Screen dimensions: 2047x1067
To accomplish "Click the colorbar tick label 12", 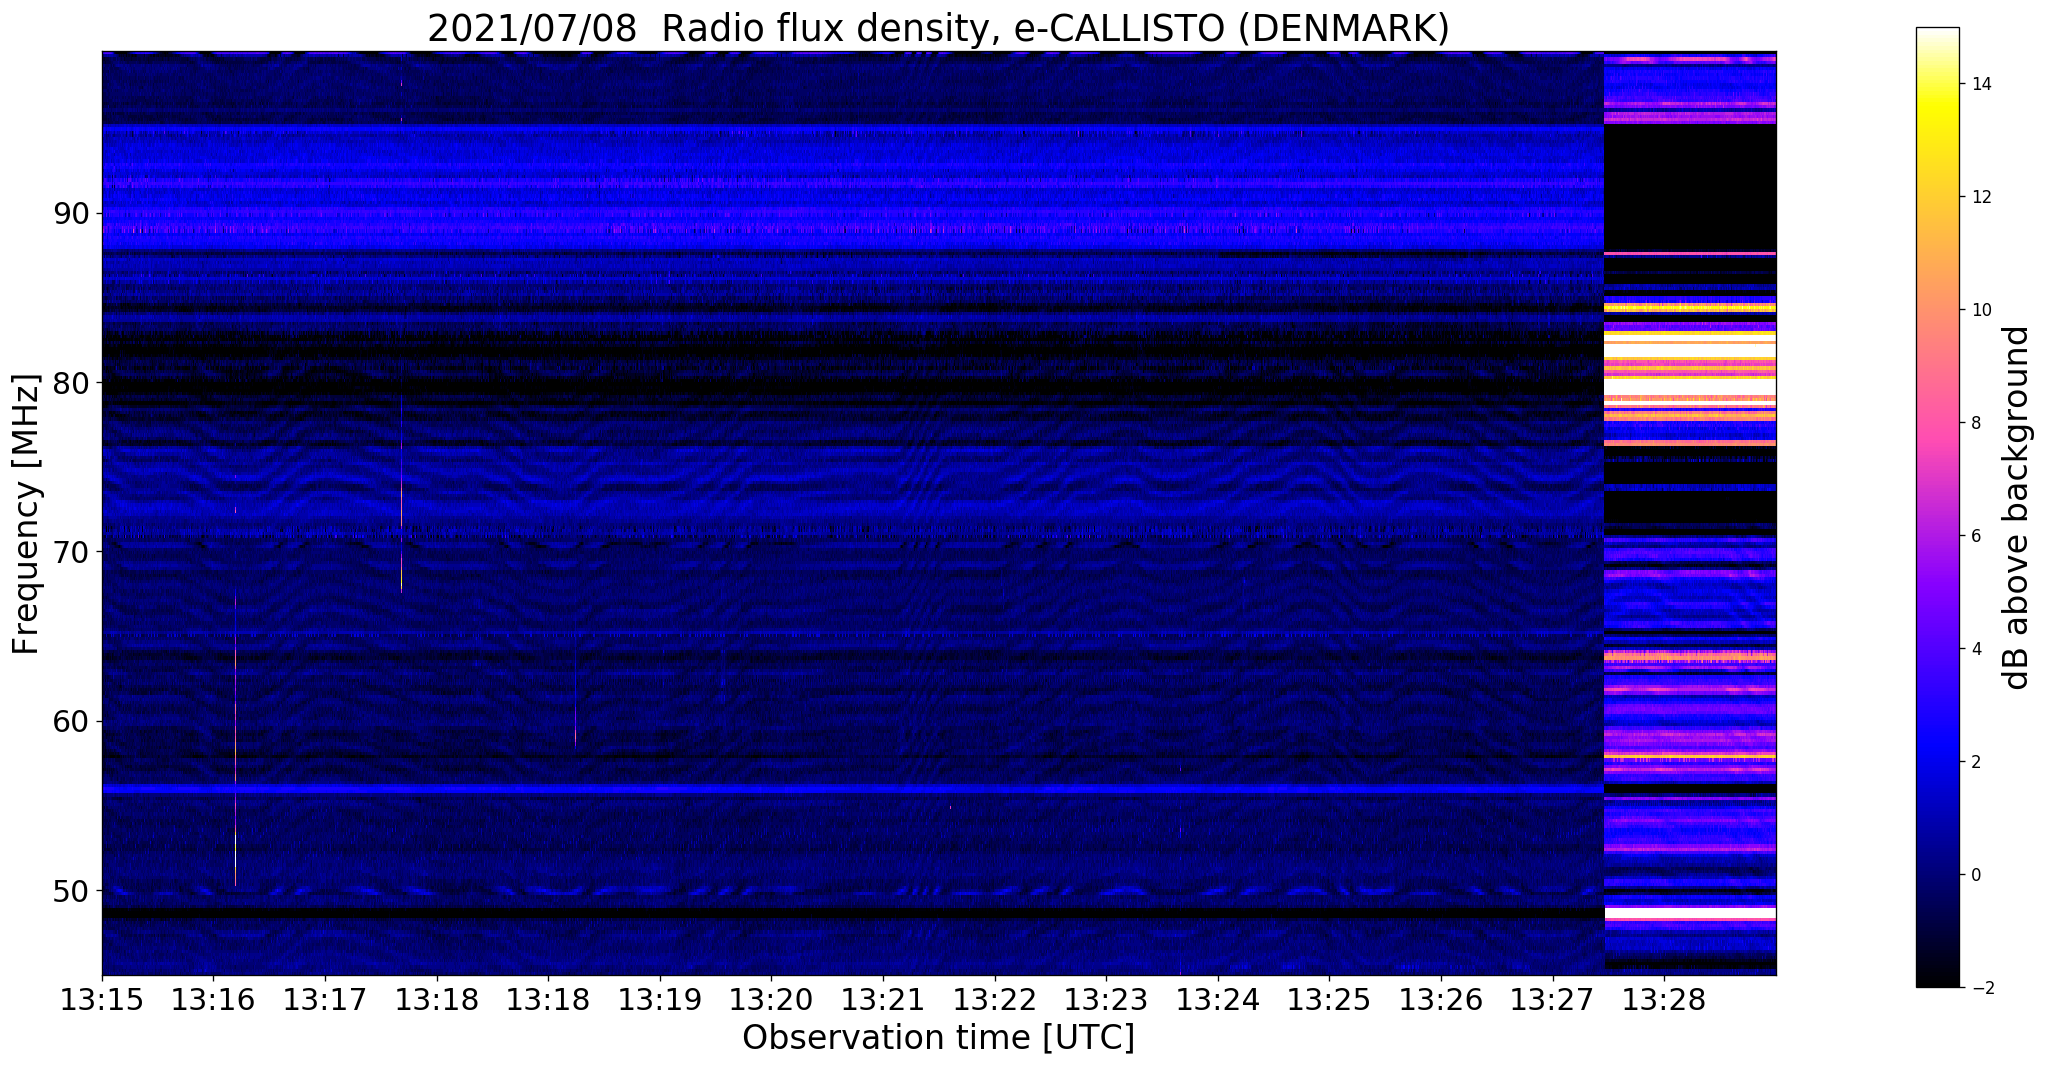I will coord(1980,197).
